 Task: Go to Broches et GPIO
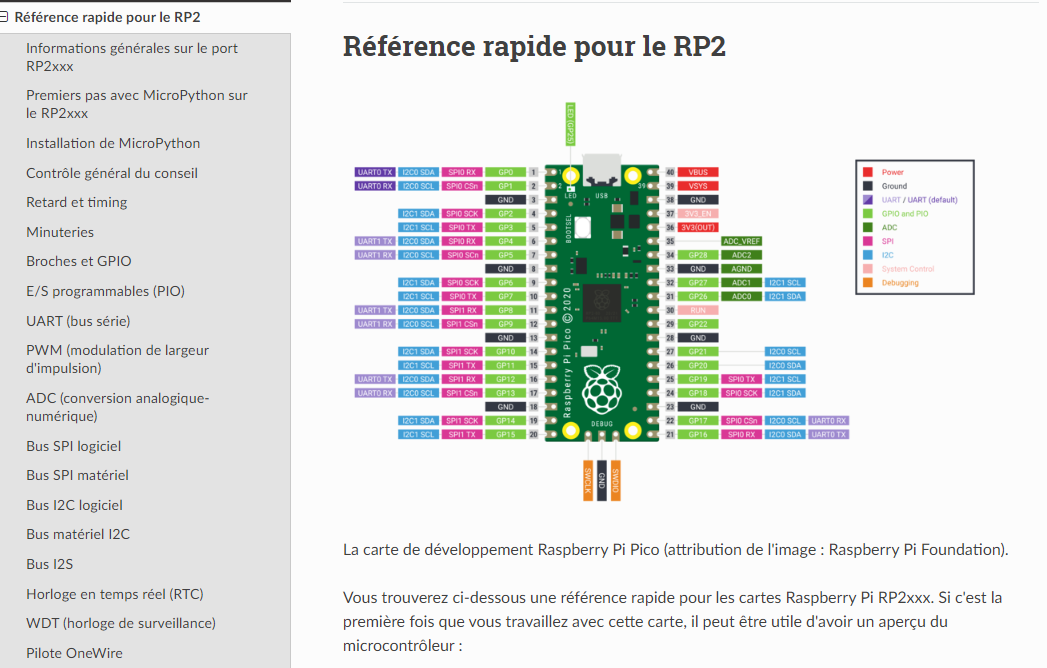pyautogui.click(x=79, y=261)
